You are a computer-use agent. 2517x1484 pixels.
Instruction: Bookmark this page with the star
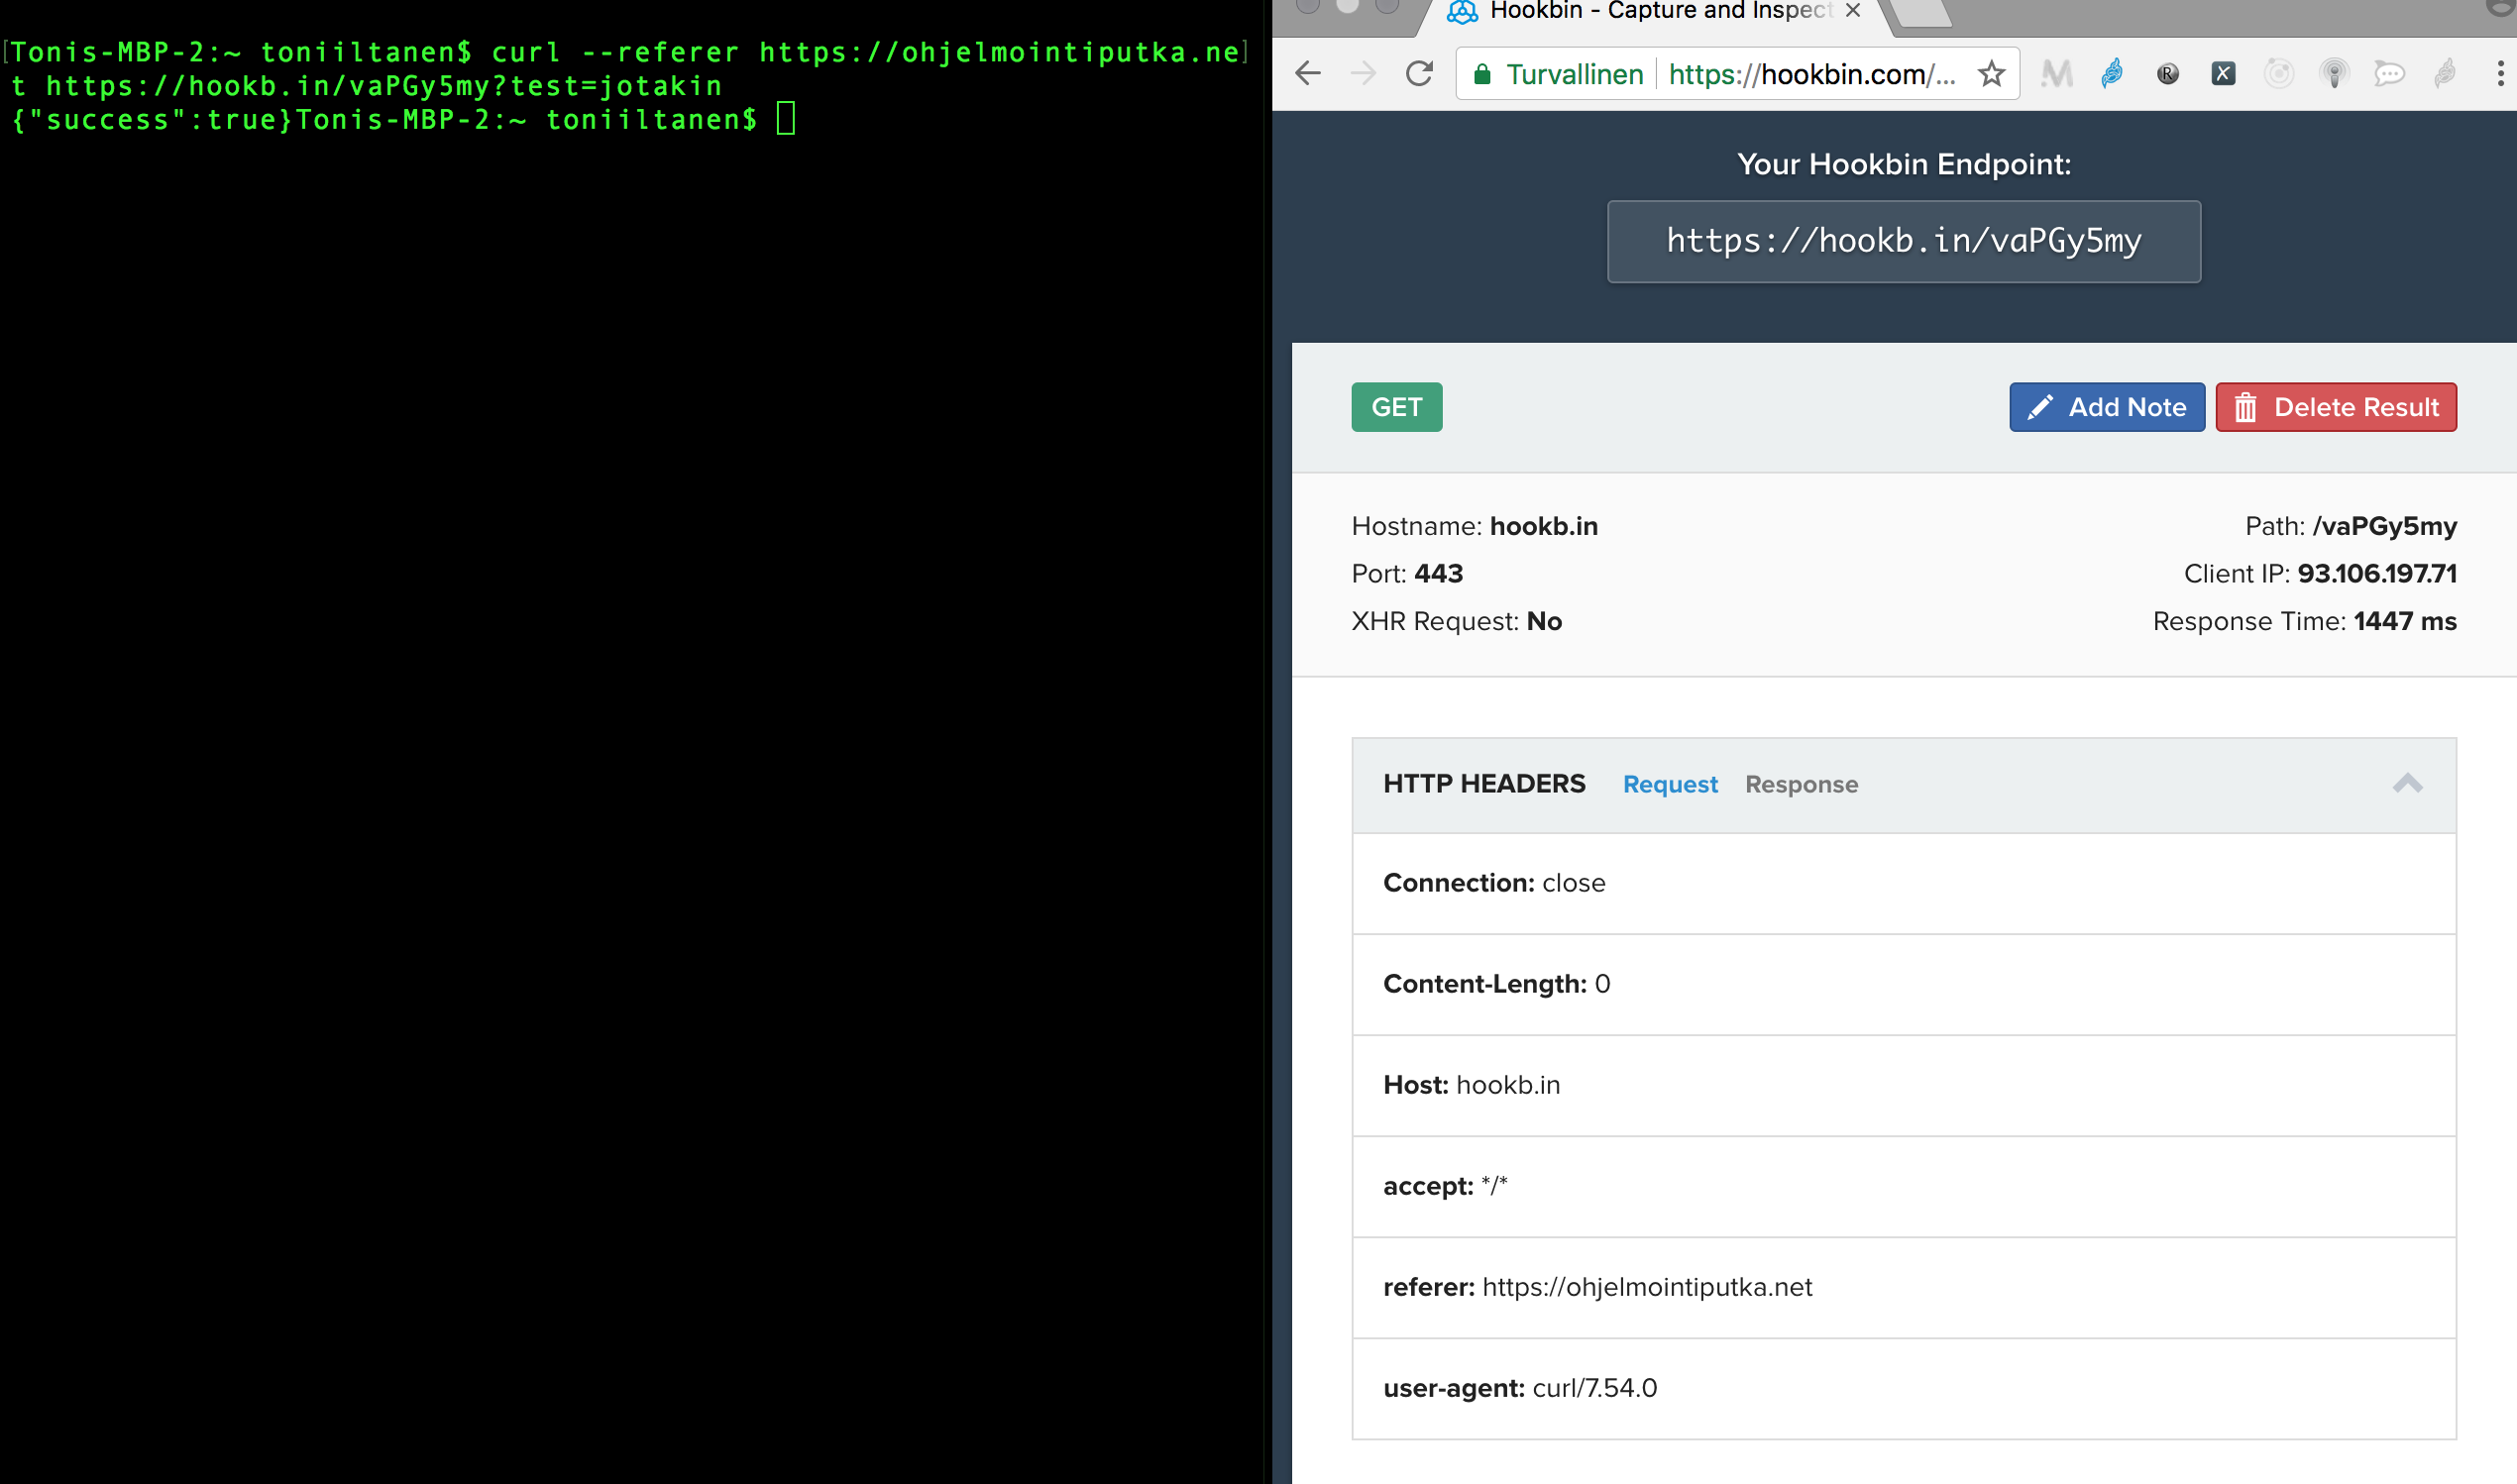(1991, 73)
